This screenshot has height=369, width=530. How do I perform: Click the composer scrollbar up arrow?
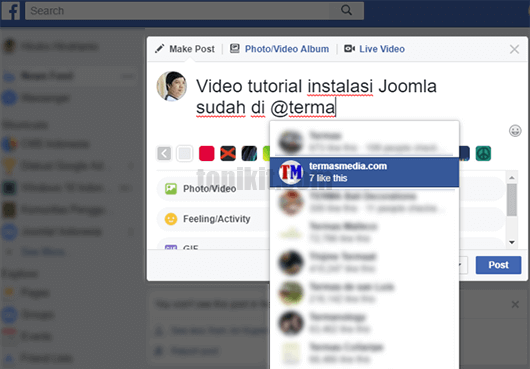tap(512, 177)
